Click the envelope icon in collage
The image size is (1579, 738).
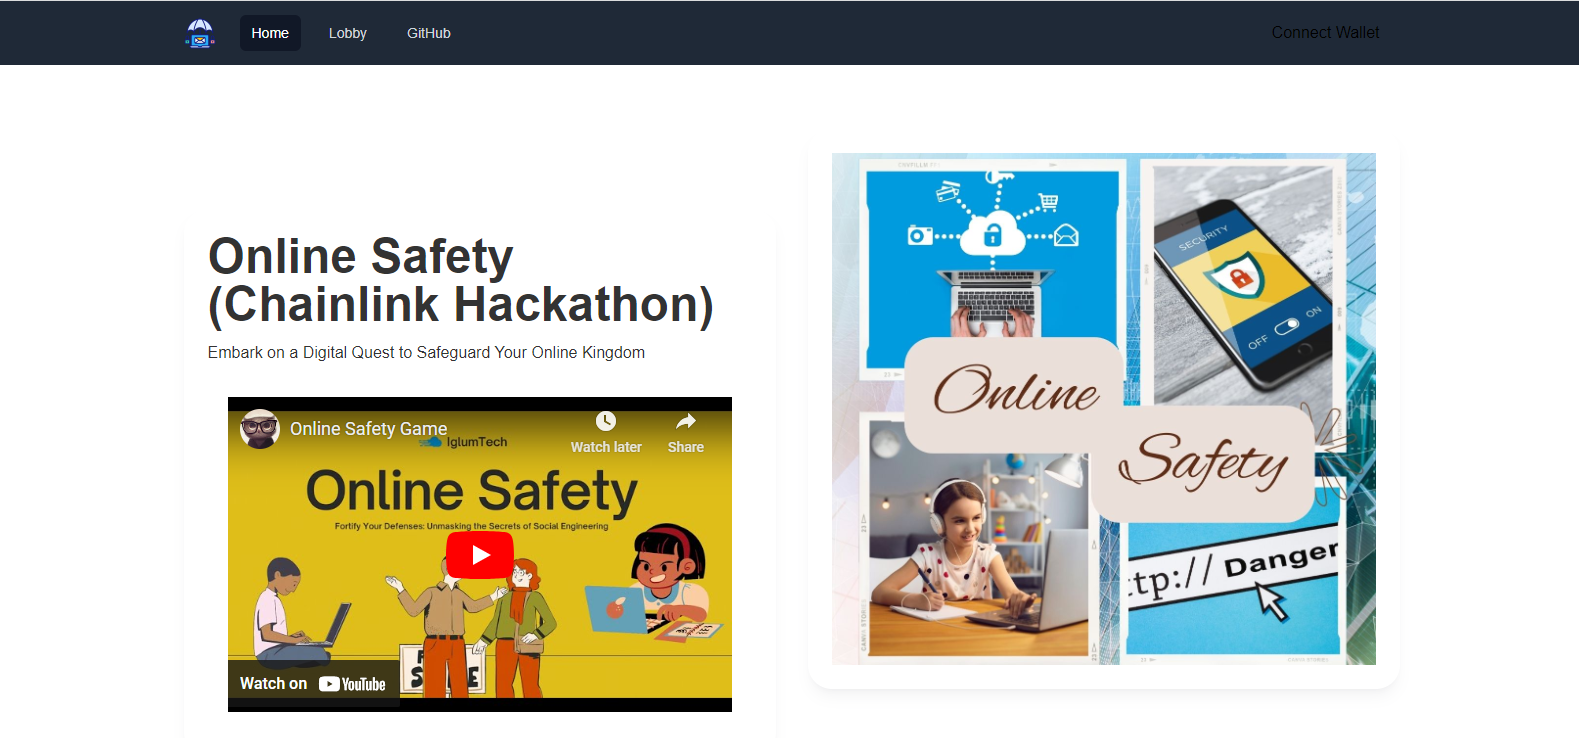pyautogui.click(x=1066, y=235)
